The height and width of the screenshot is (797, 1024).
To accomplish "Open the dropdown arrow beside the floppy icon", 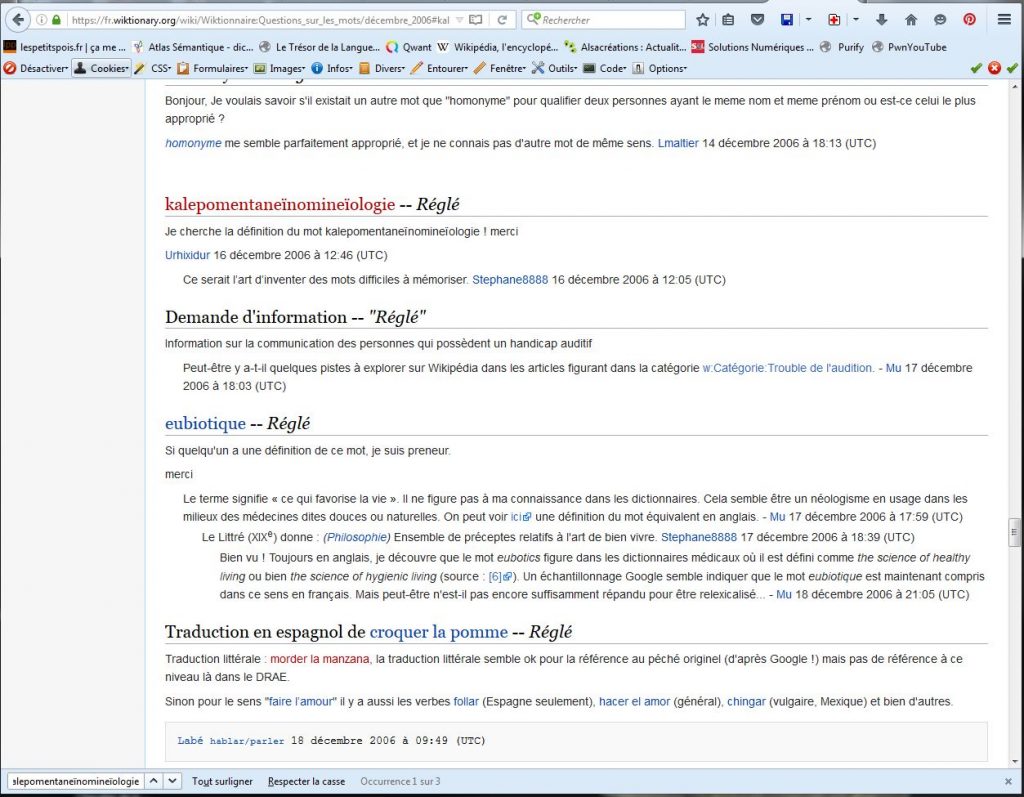I will click(808, 18).
